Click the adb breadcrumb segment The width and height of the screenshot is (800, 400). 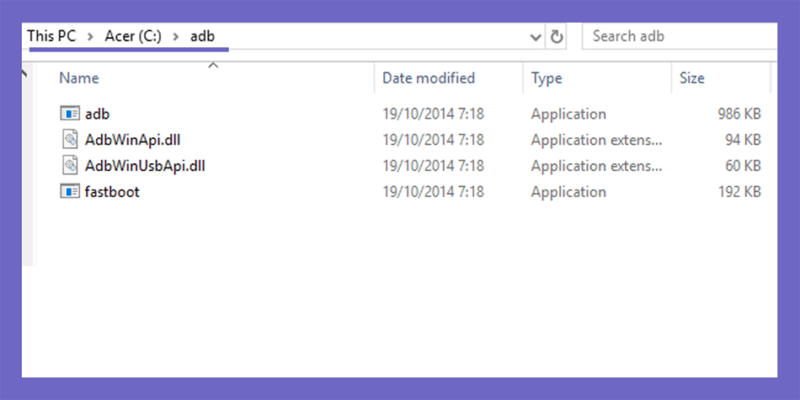tap(203, 36)
